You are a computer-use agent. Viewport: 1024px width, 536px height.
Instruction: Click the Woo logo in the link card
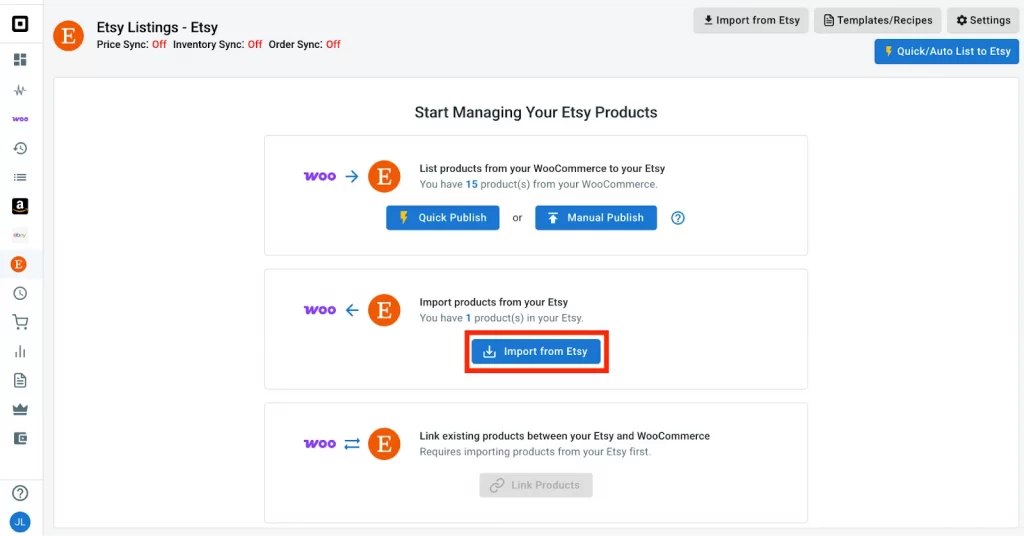[x=320, y=444]
